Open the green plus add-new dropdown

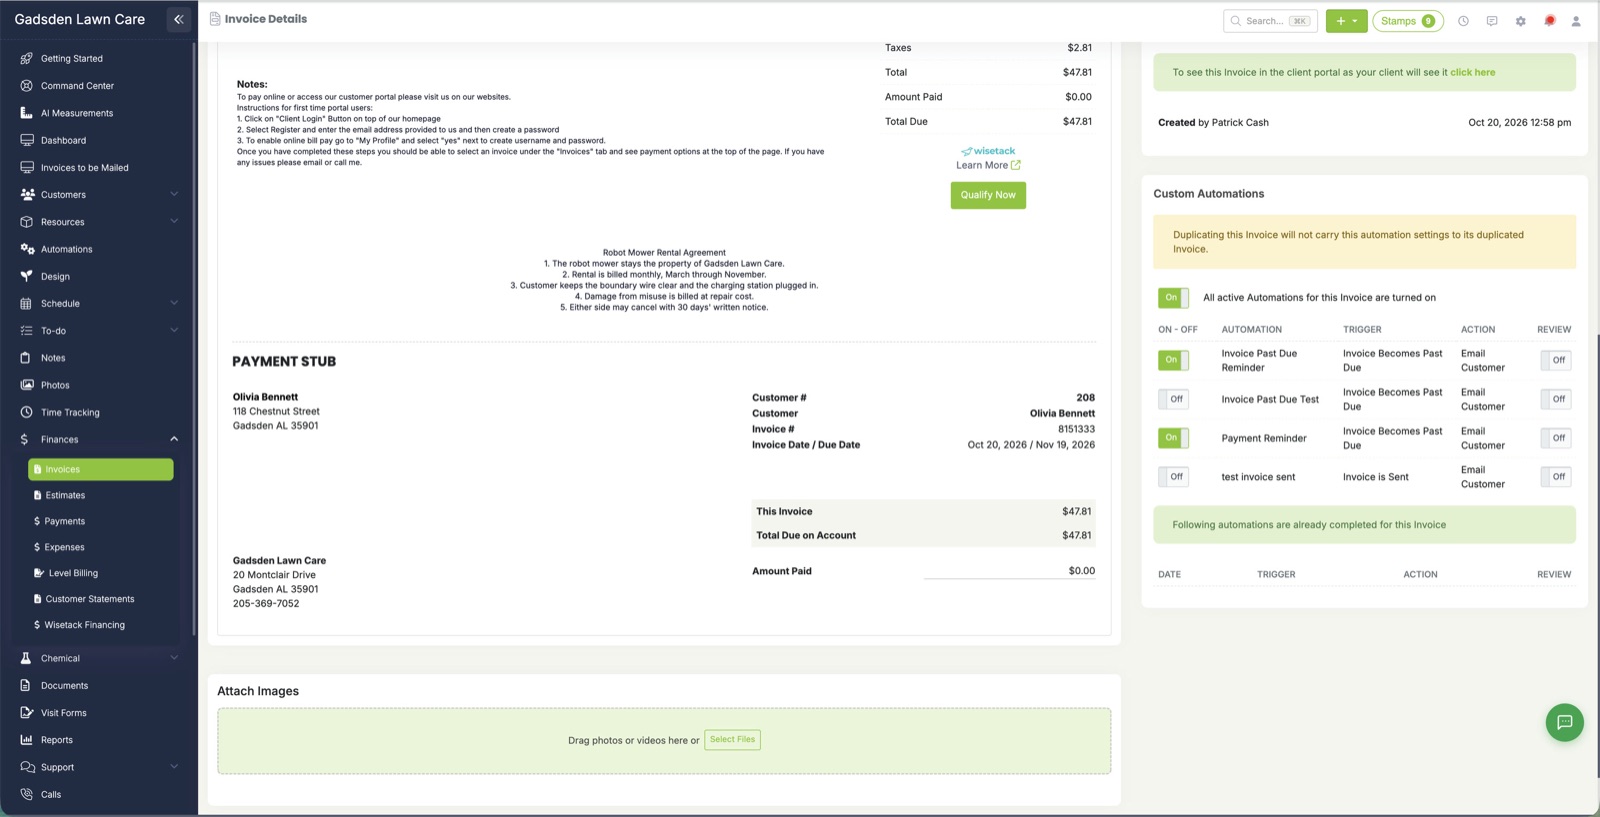tap(1346, 21)
